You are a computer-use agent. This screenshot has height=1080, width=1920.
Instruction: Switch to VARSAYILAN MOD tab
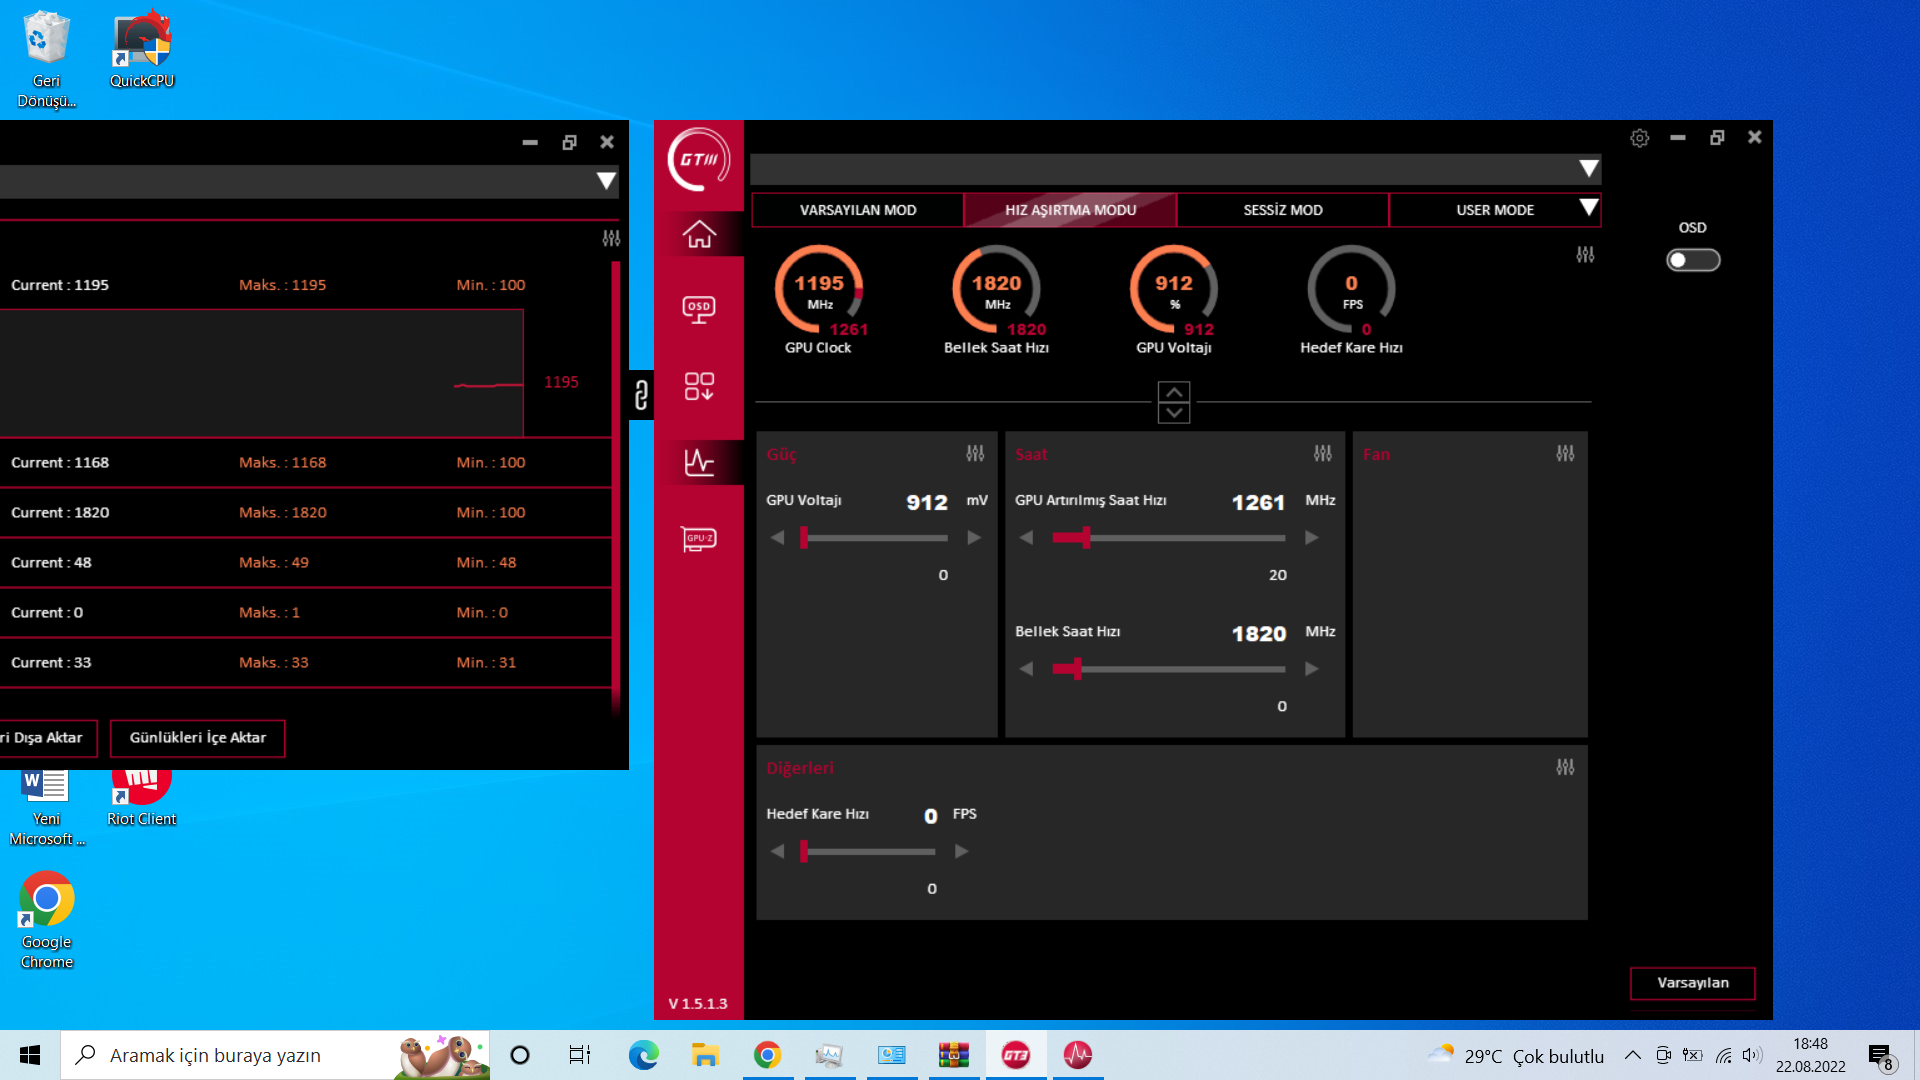(857, 210)
